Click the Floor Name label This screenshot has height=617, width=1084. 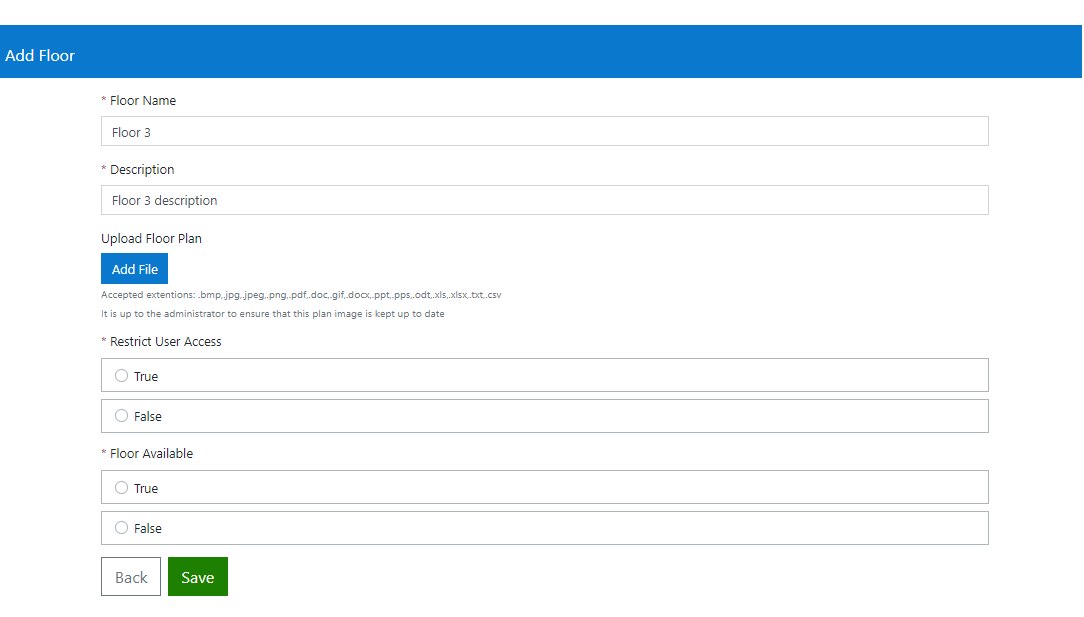click(x=143, y=101)
